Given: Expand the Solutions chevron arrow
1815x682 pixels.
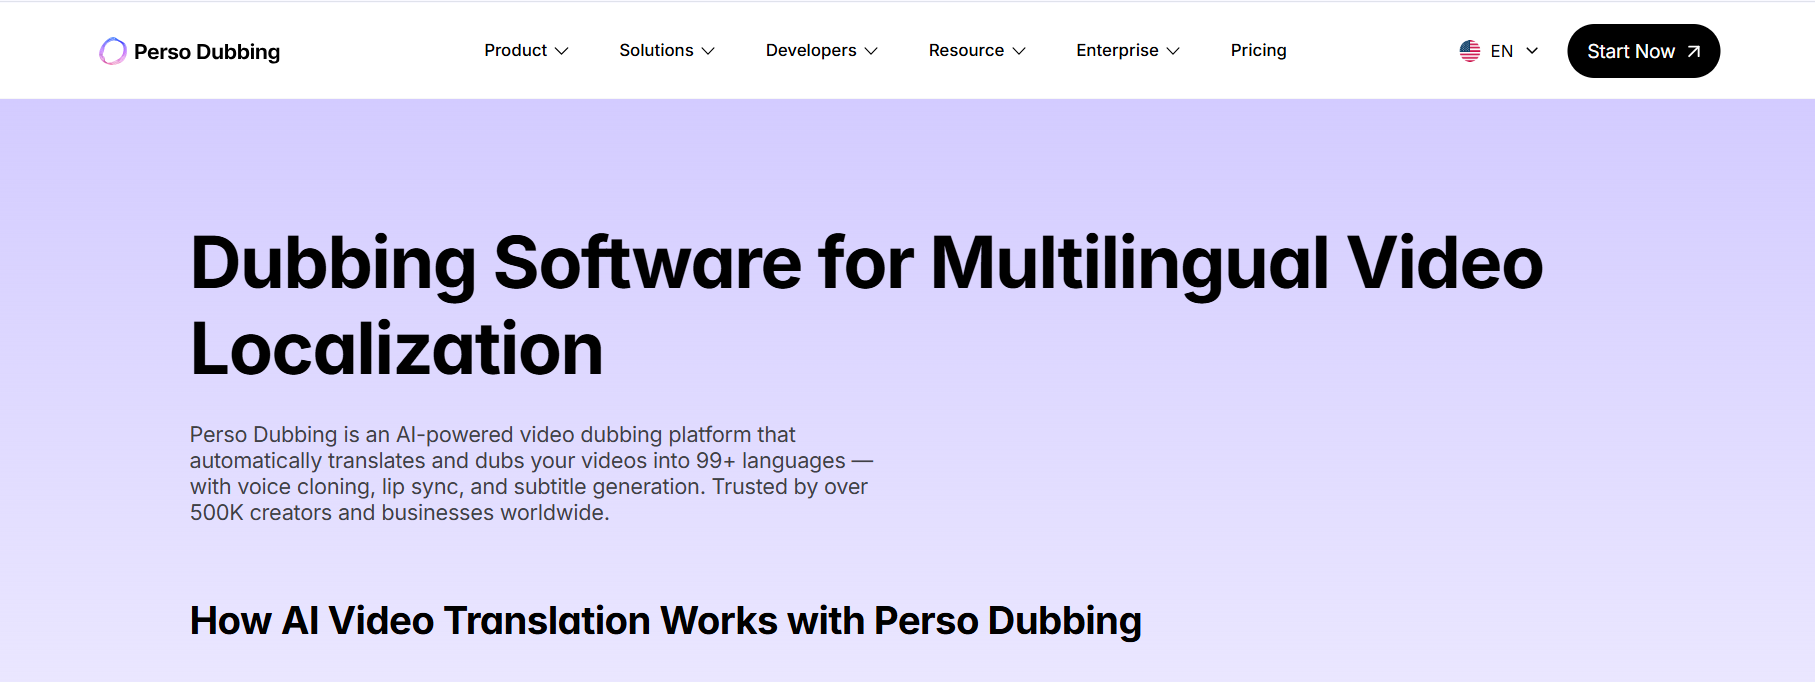Looking at the screenshot, I should (708, 51).
